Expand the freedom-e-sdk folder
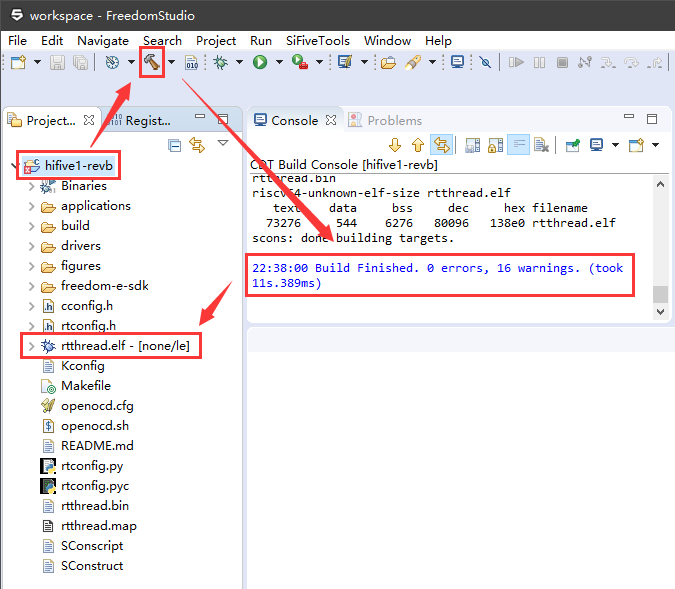 pyautogui.click(x=31, y=286)
